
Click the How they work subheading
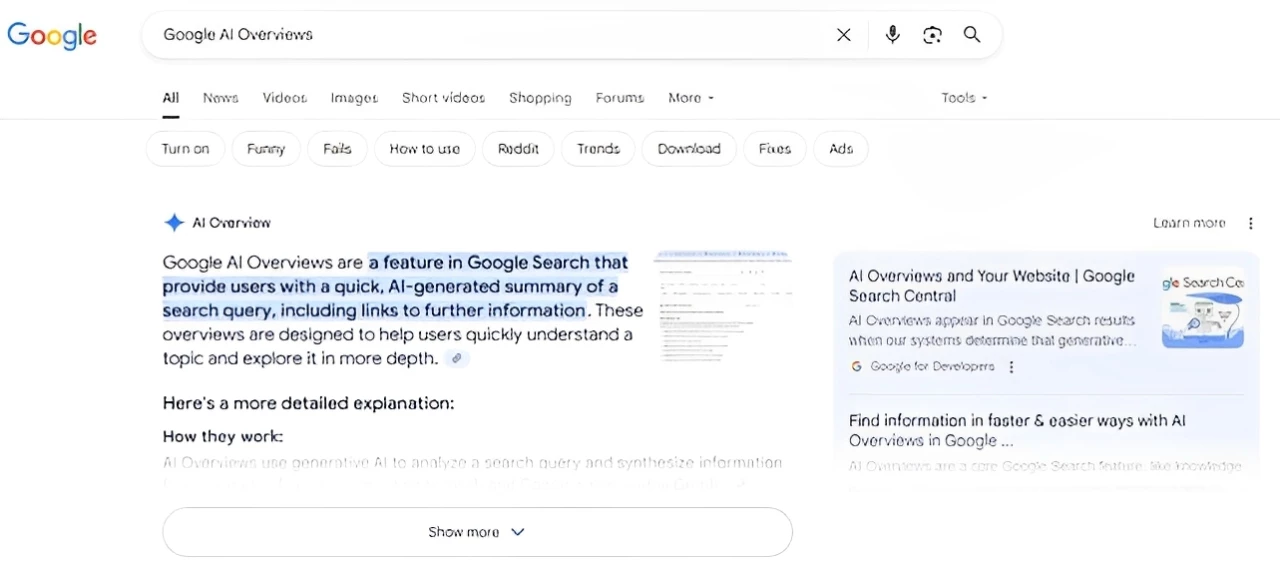pos(223,437)
